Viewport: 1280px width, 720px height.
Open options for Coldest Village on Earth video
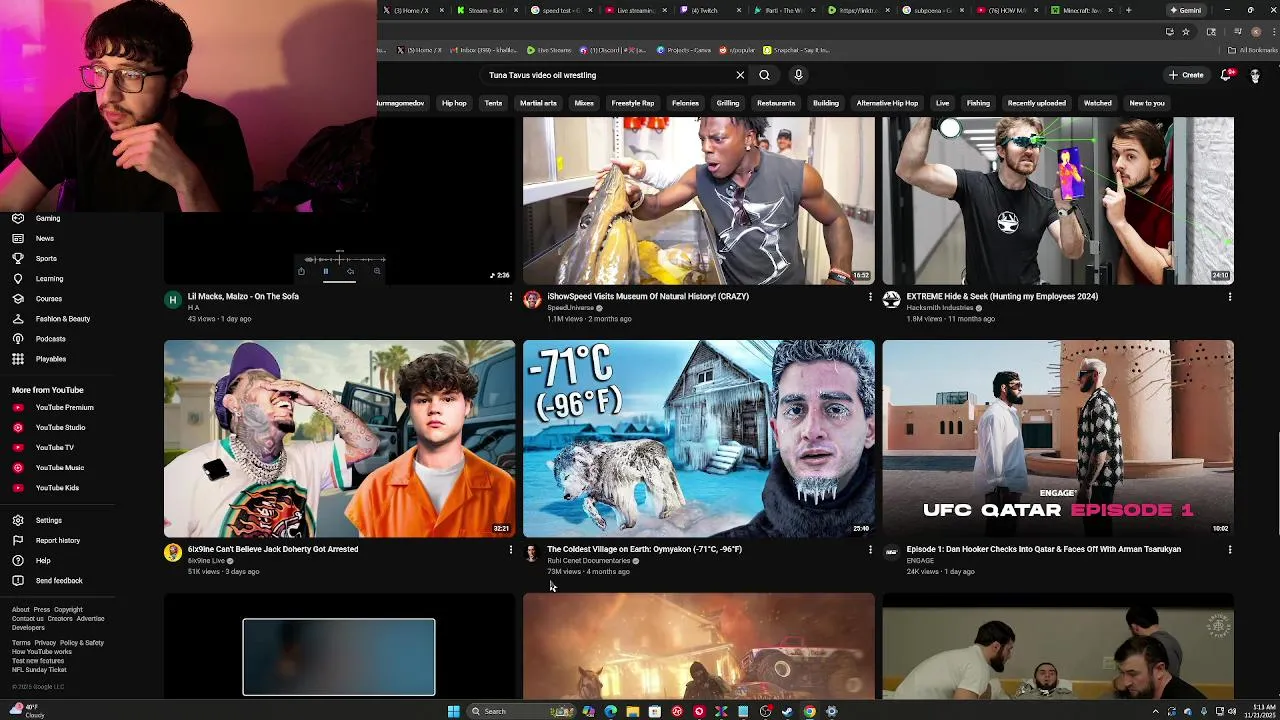870,549
